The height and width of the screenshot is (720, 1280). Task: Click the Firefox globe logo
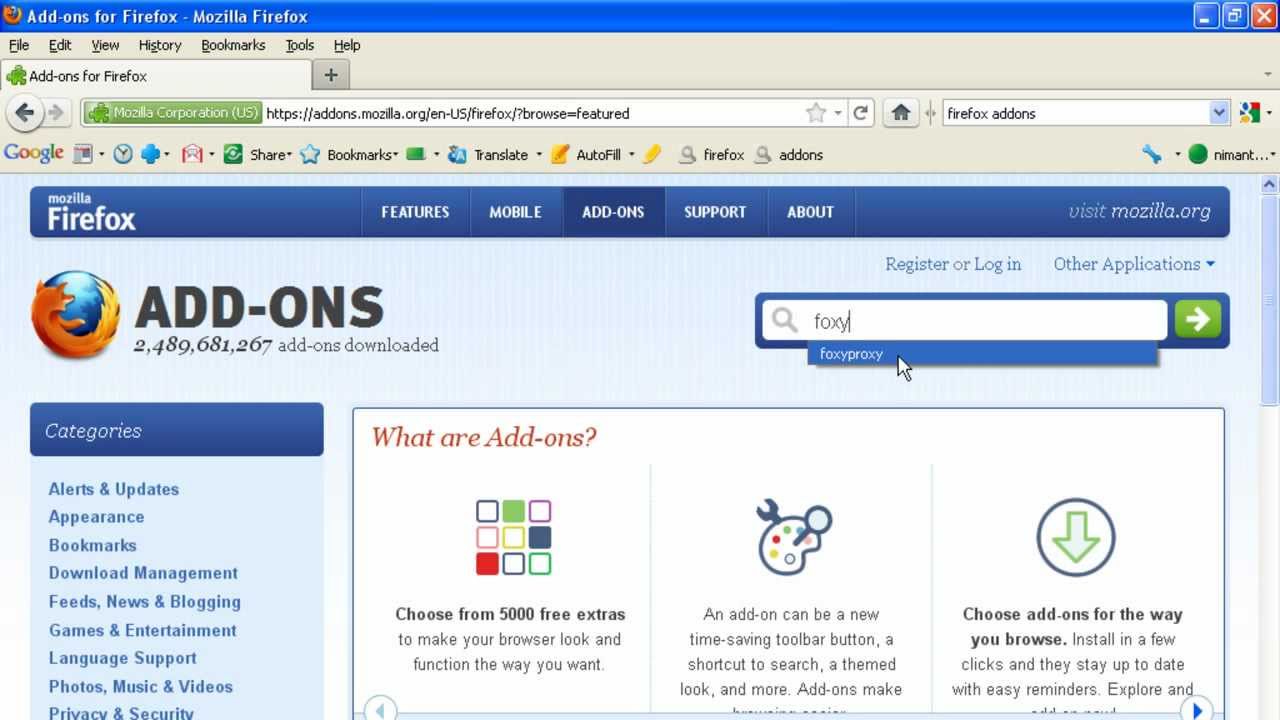76,316
